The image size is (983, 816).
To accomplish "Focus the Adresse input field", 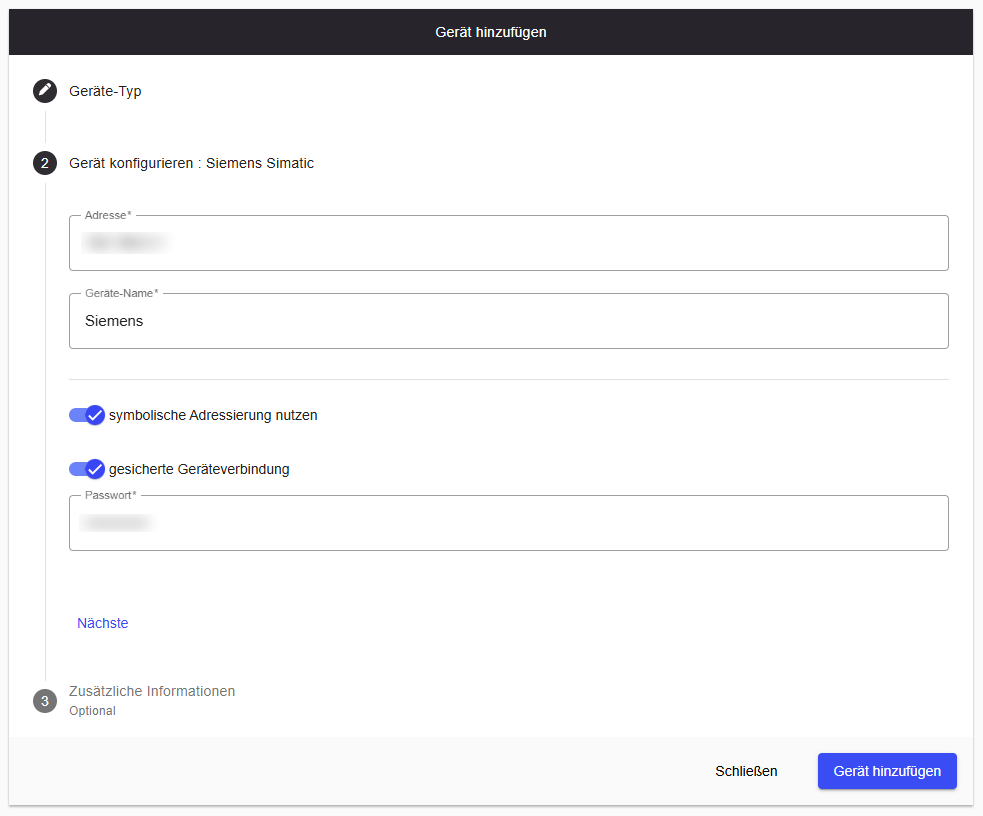I will coord(508,243).
